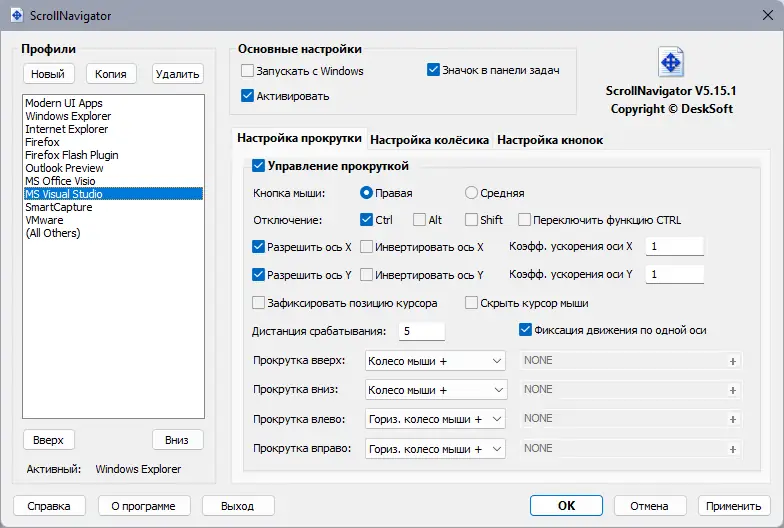
Task: Select Outlook Preview profile
Action: 114,168
